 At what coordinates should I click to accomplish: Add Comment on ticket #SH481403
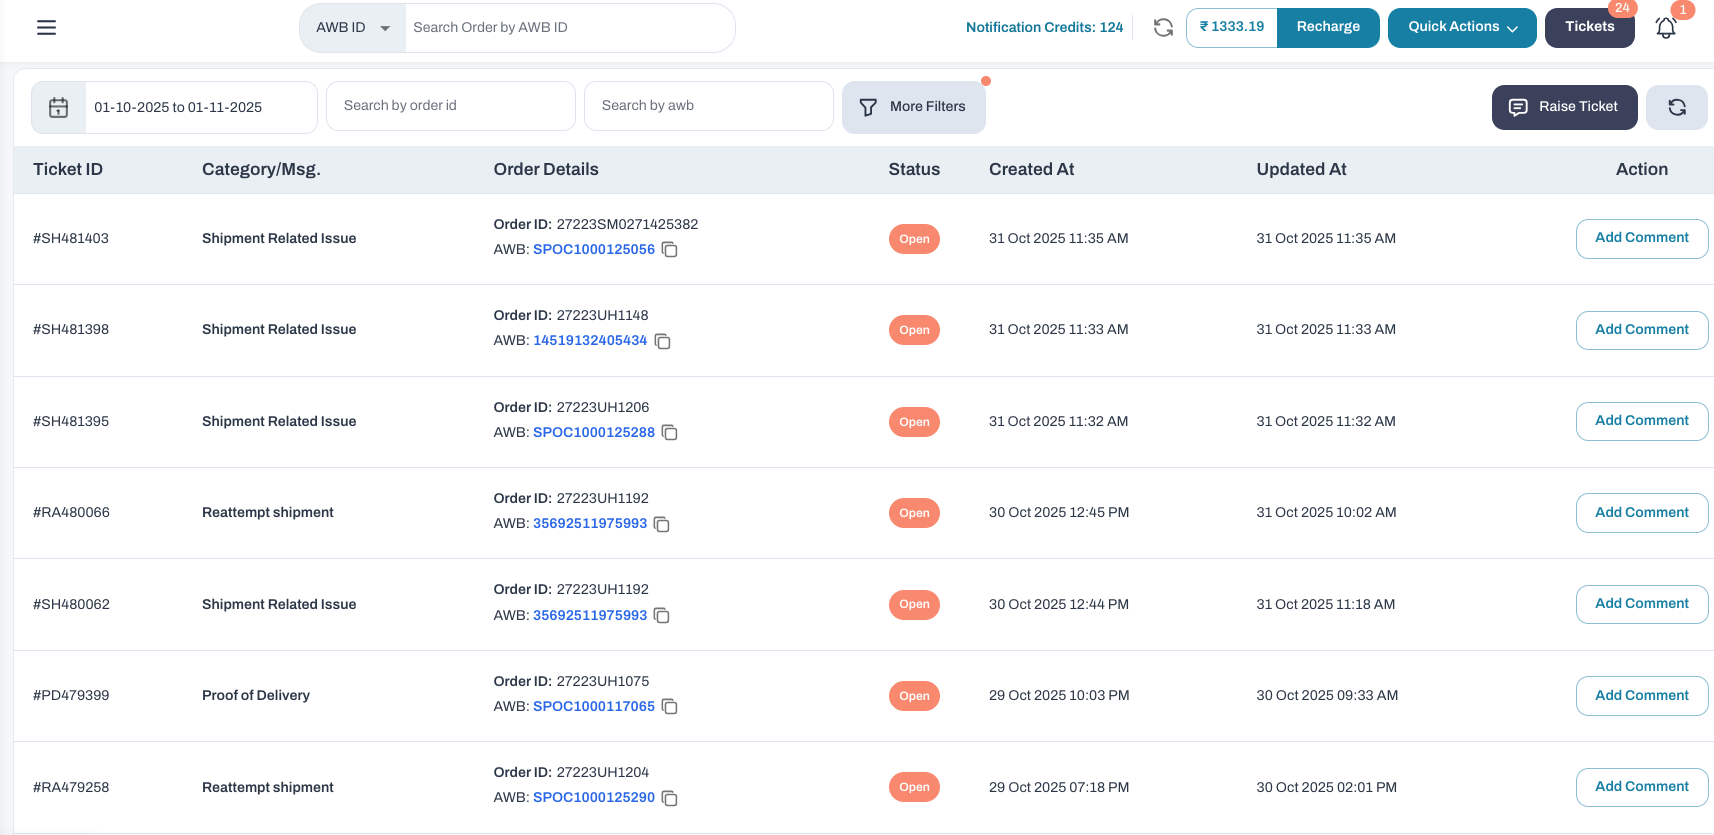(1641, 238)
